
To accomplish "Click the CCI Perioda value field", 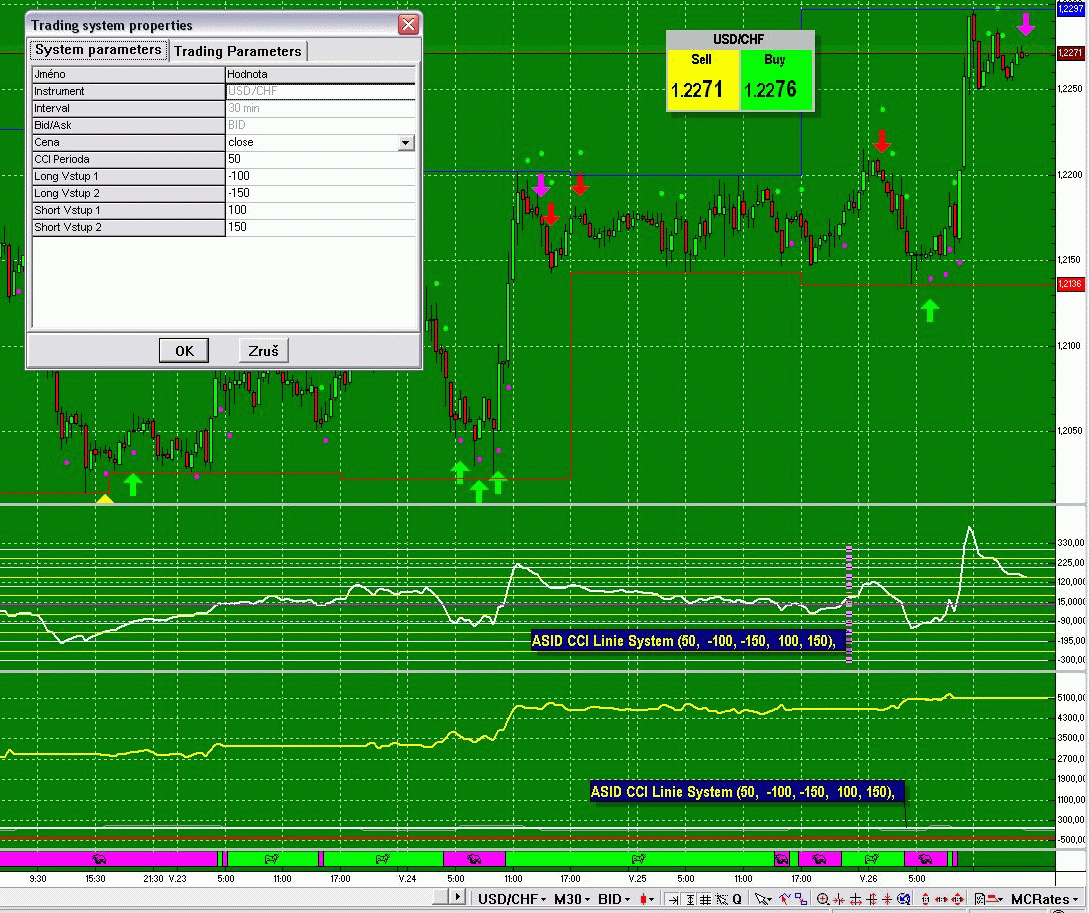I will 320,160.
